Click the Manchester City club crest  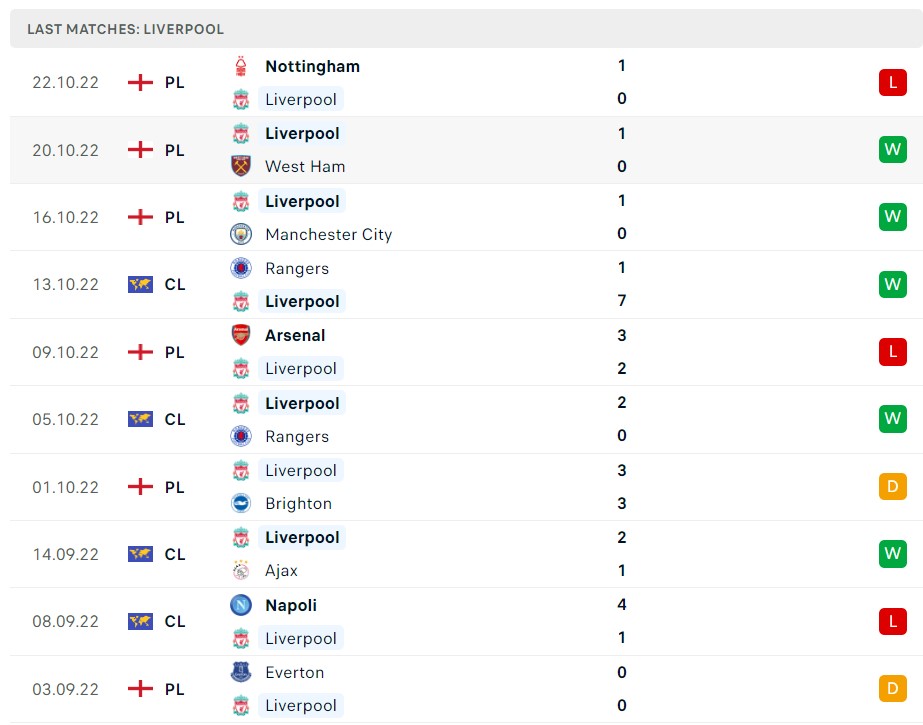241,234
